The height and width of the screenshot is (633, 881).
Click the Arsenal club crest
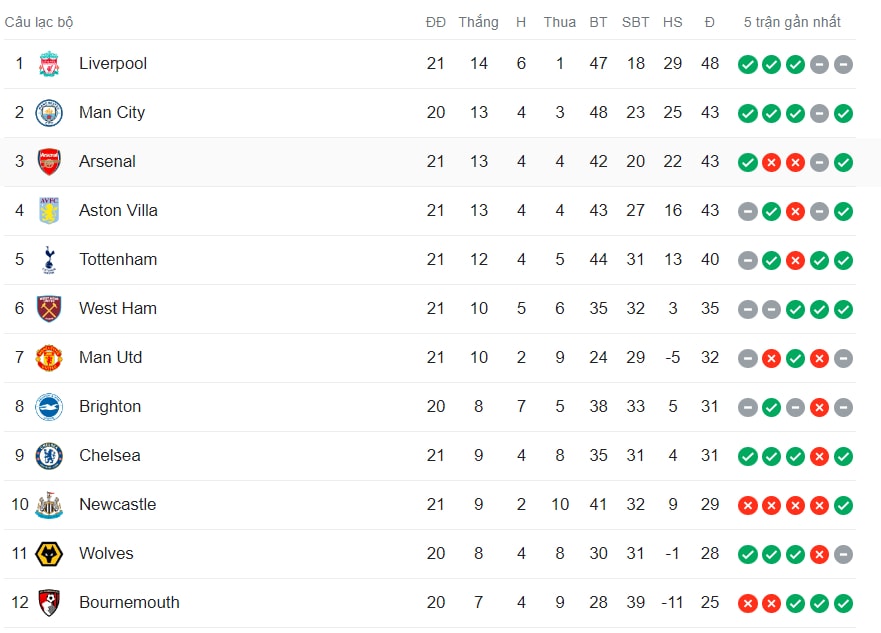pos(49,162)
